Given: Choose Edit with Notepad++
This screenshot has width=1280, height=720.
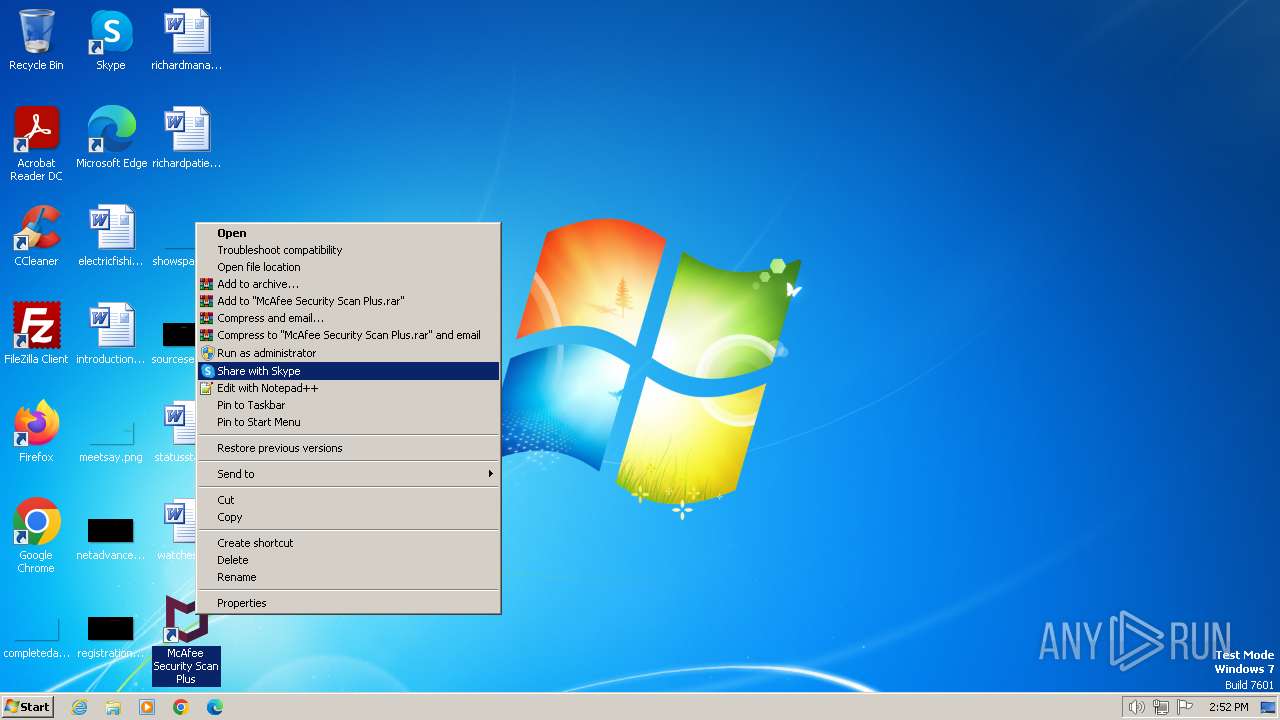Looking at the screenshot, I should [x=348, y=388].
